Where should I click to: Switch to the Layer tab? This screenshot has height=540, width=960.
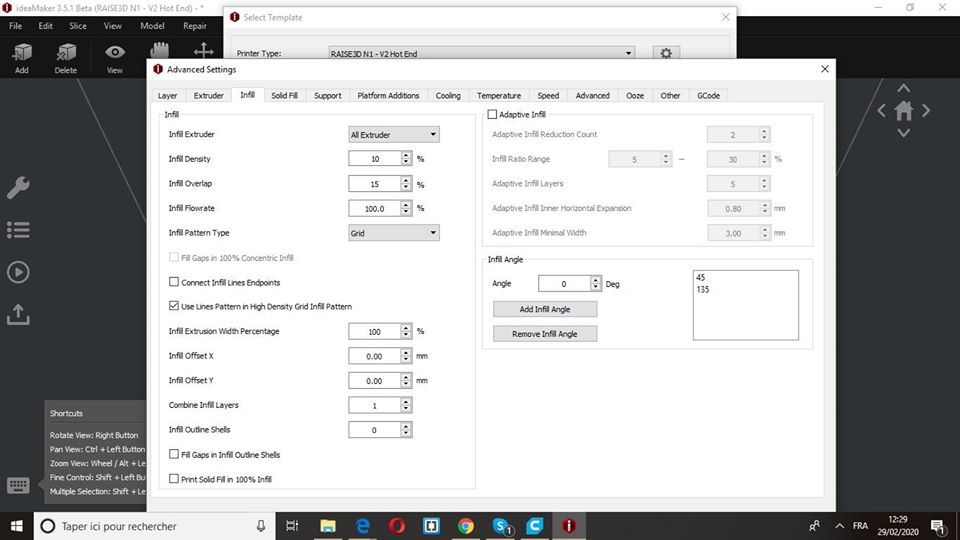pos(167,96)
